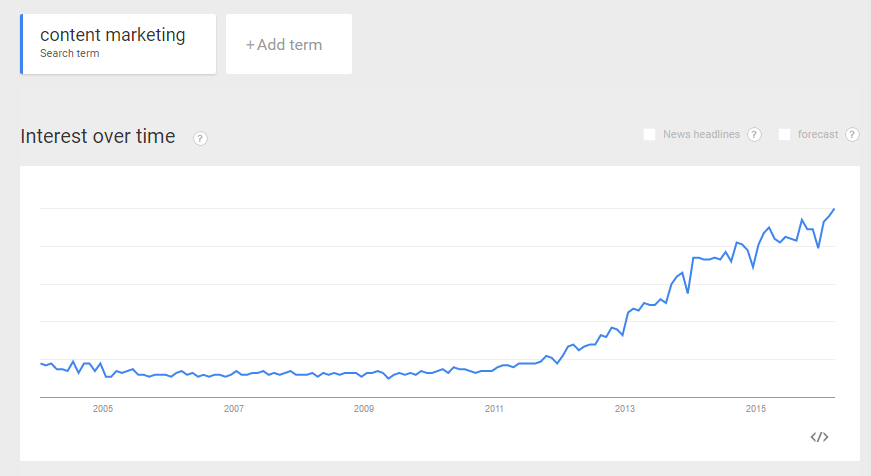The height and width of the screenshot is (476, 871).
Task: Click help icon next to News headlines
Action: pyautogui.click(x=754, y=134)
